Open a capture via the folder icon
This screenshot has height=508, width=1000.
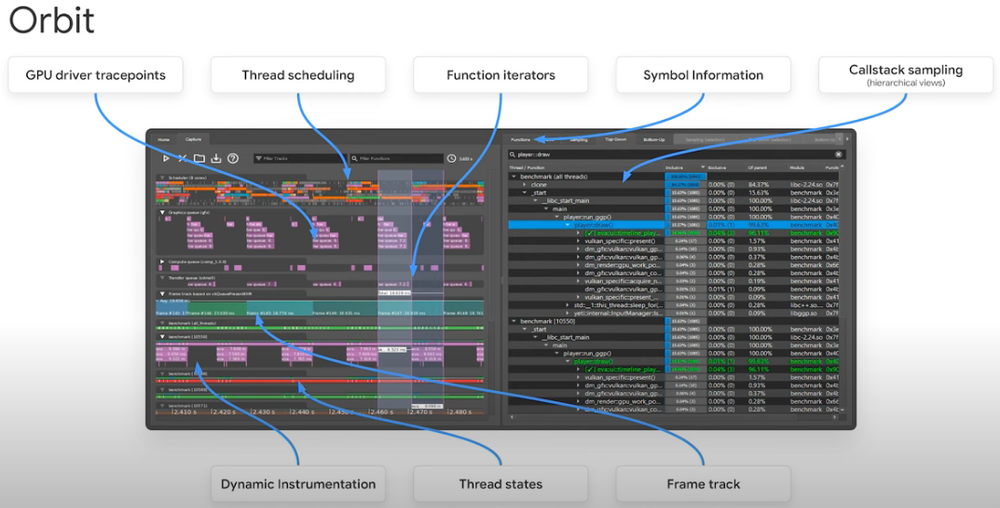[200, 158]
